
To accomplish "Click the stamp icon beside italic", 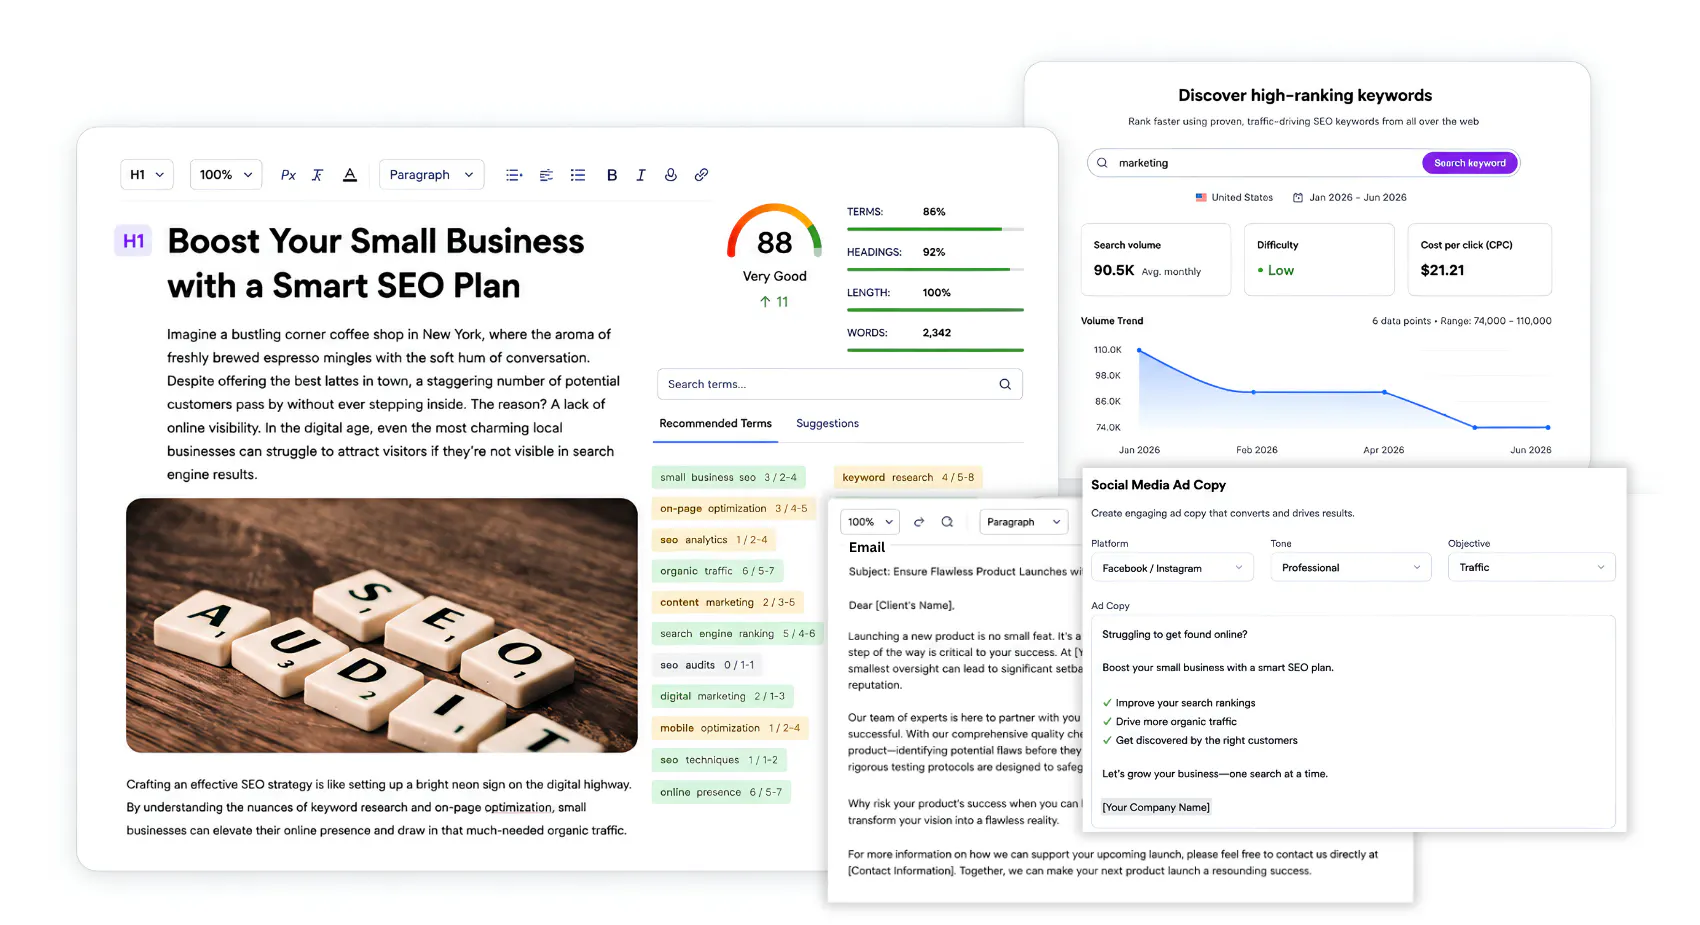I will point(671,175).
